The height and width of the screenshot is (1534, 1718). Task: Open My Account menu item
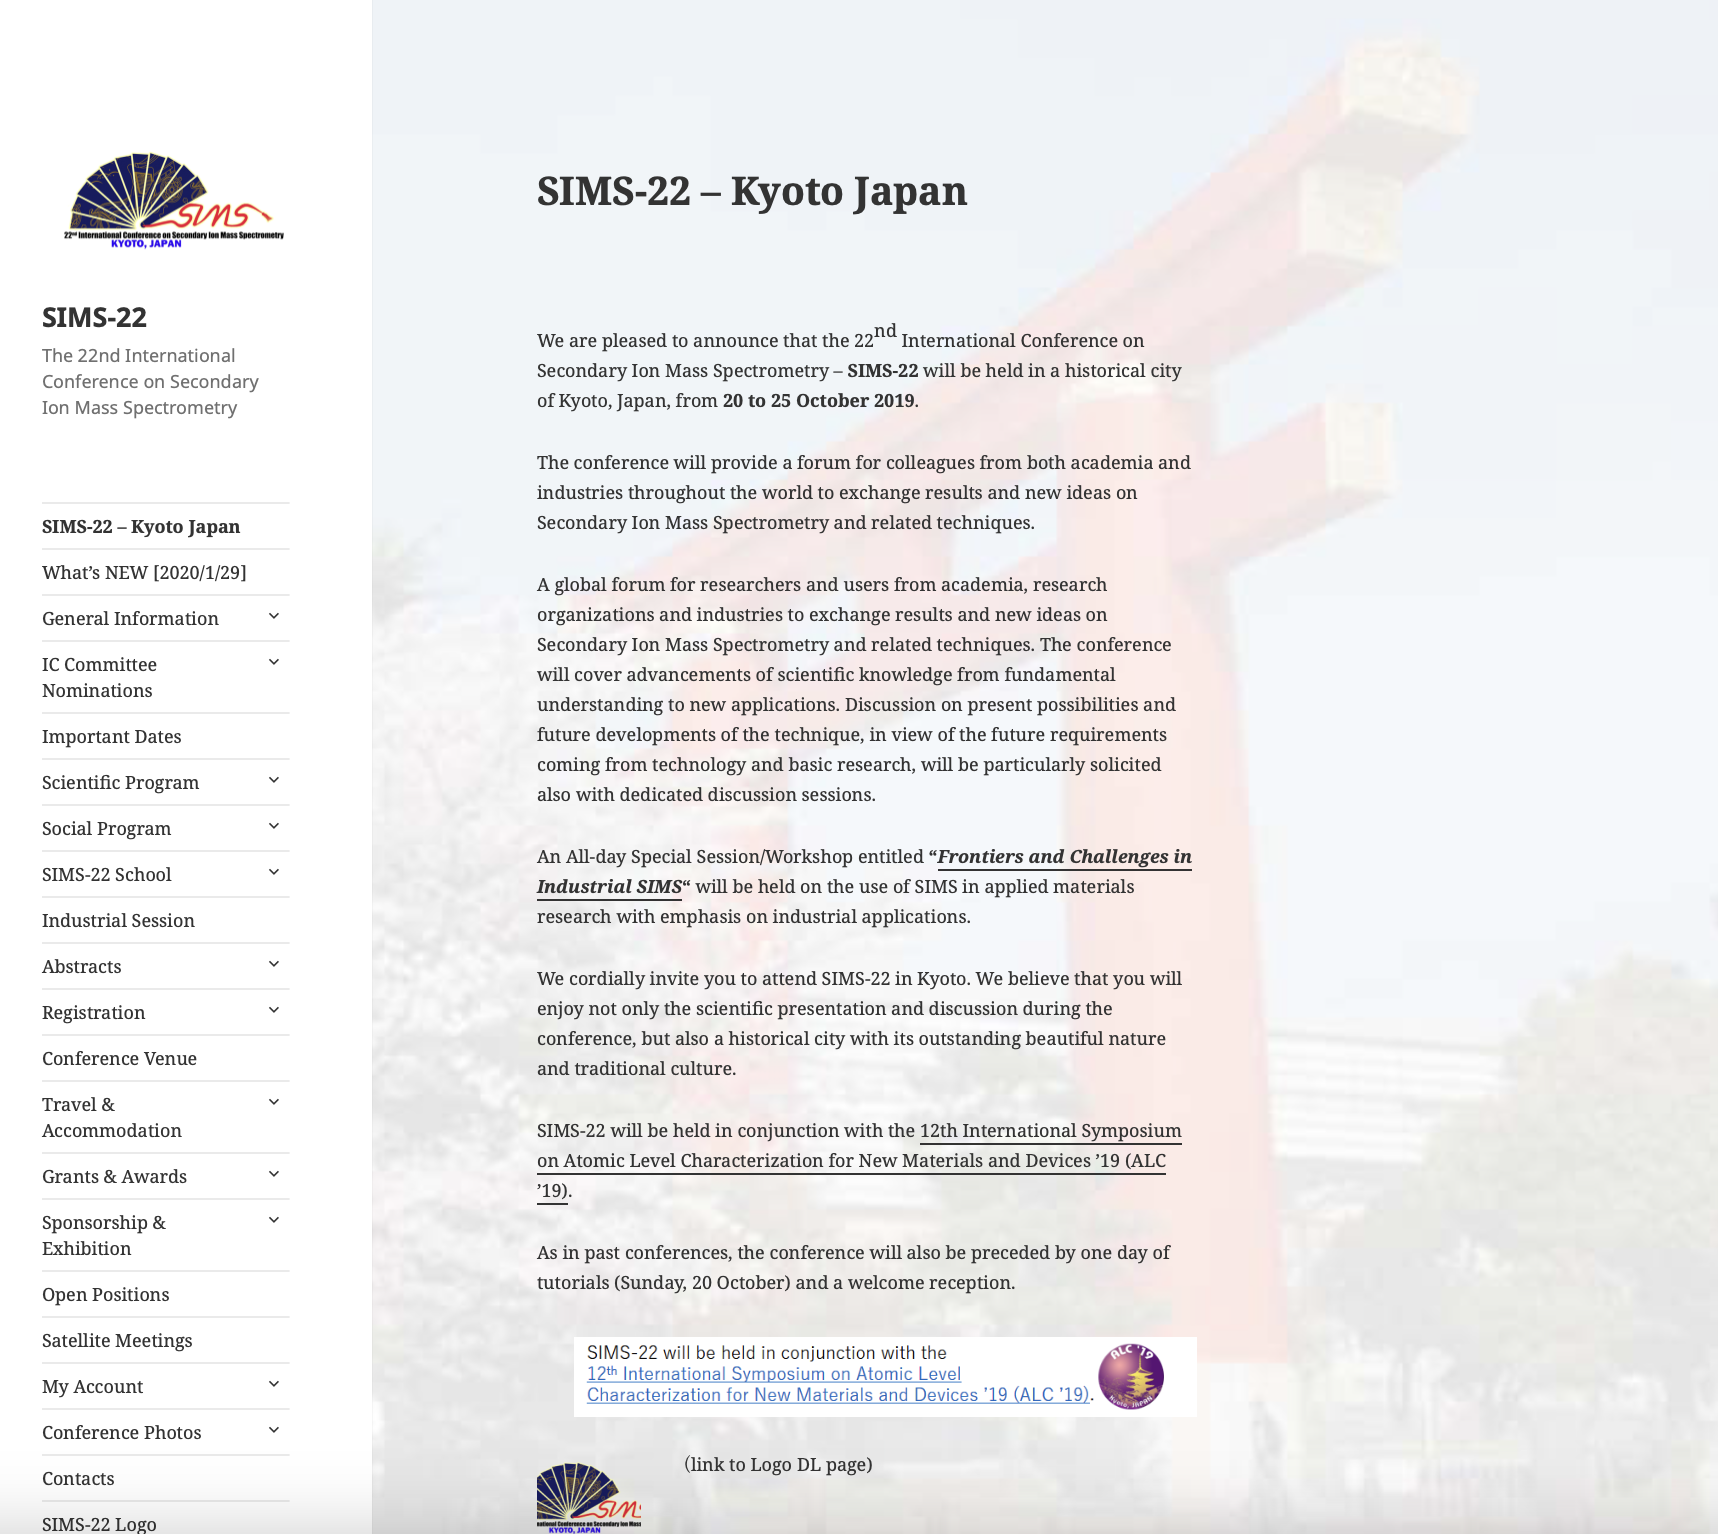[x=92, y=1387]
